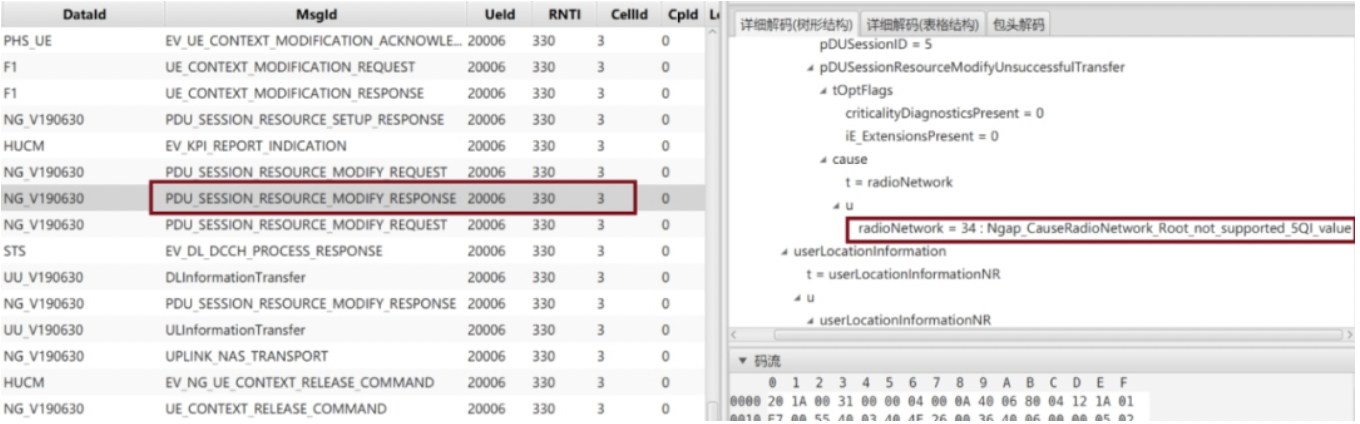The height and width of the screenshot is (424, 1360).
Task: Open the 详细解码(表格结构) tab
Action: 922,24
